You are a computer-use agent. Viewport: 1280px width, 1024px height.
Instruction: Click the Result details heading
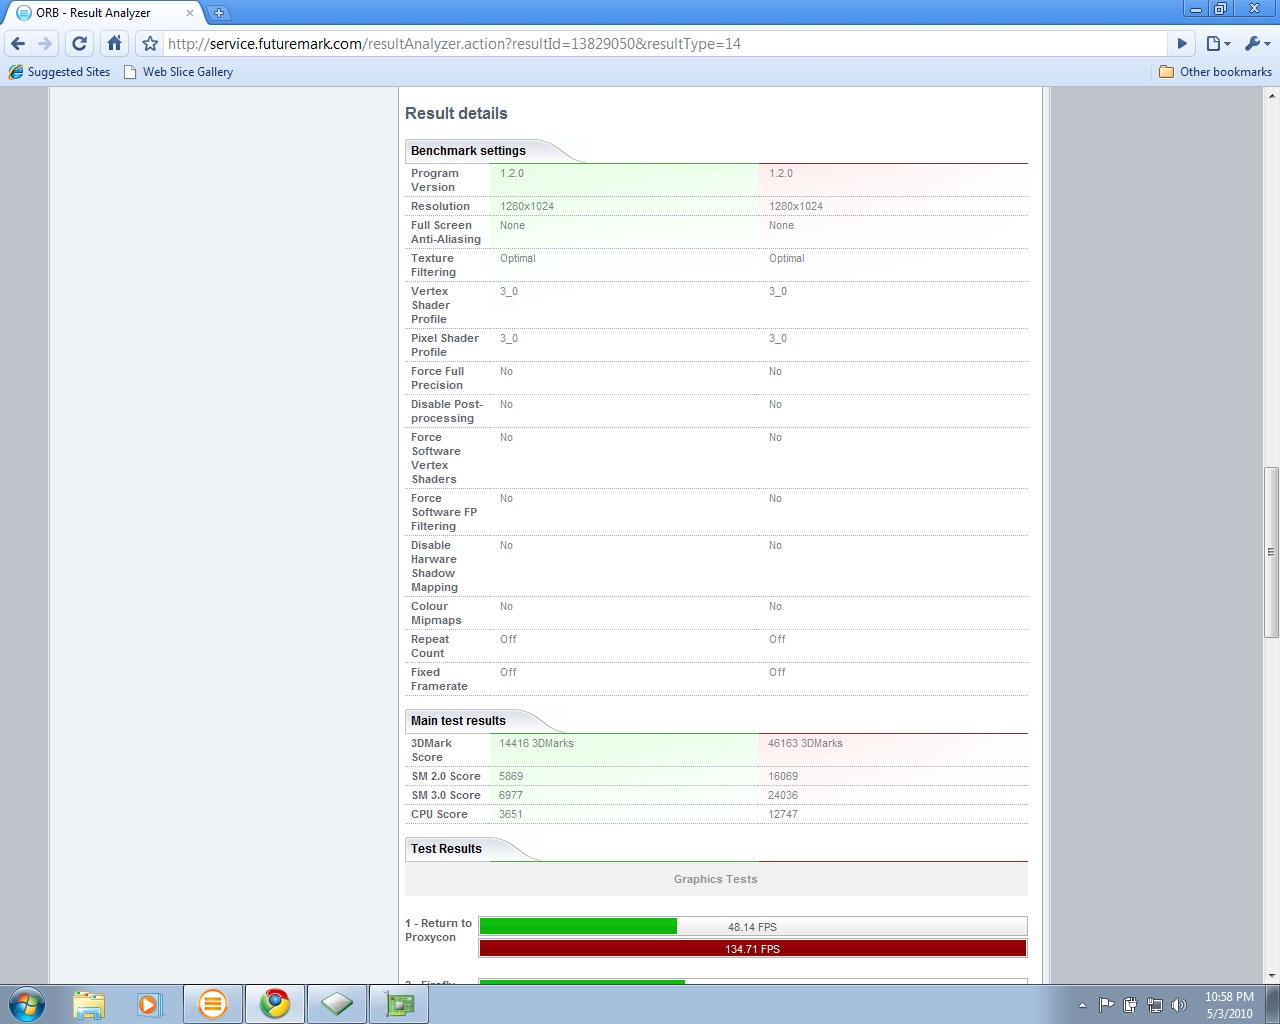(456, 114)
